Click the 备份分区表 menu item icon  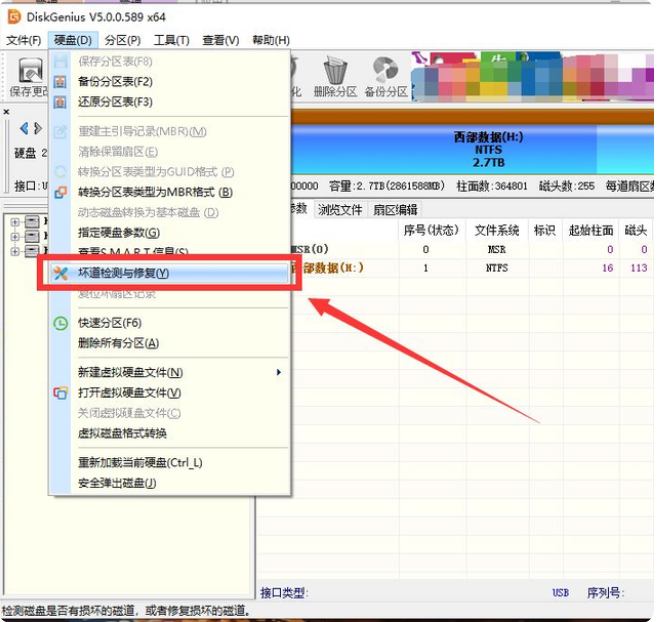pos(60,81)
